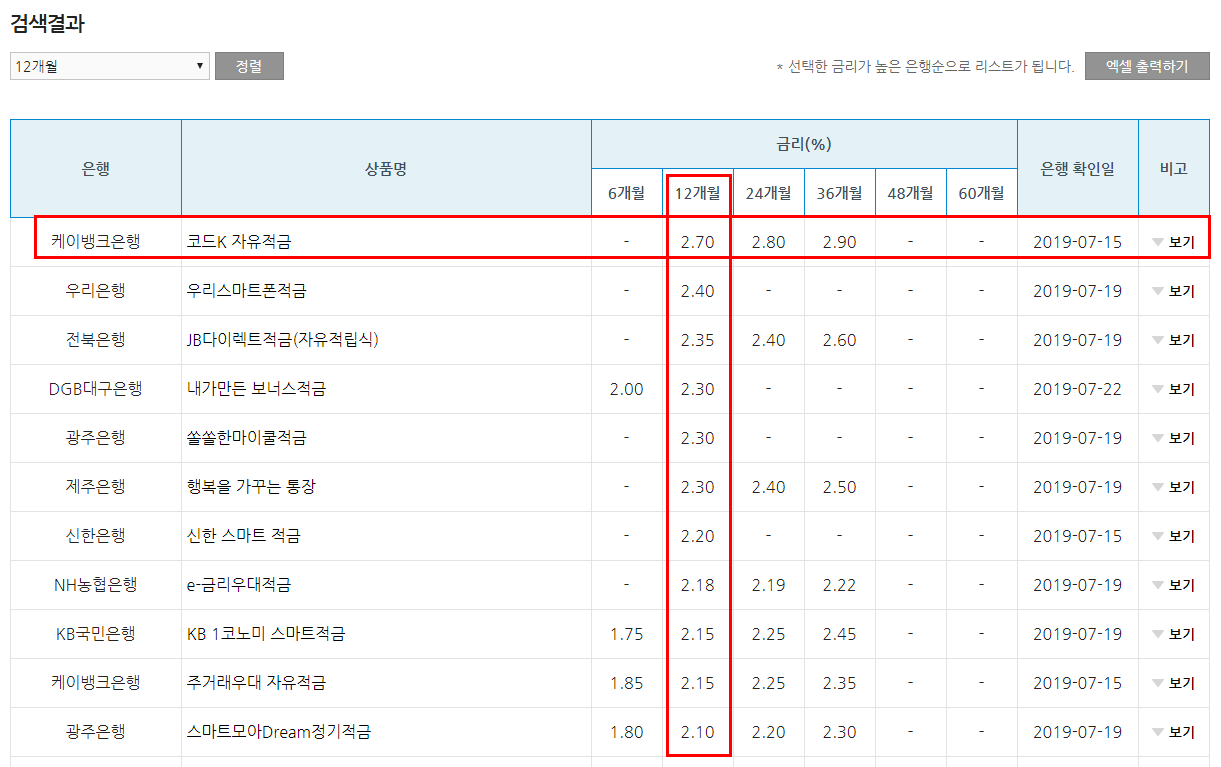This screenshot has height=767, width=1221.
Task: Click bank name 신한은행
Action: click(96, 536)
